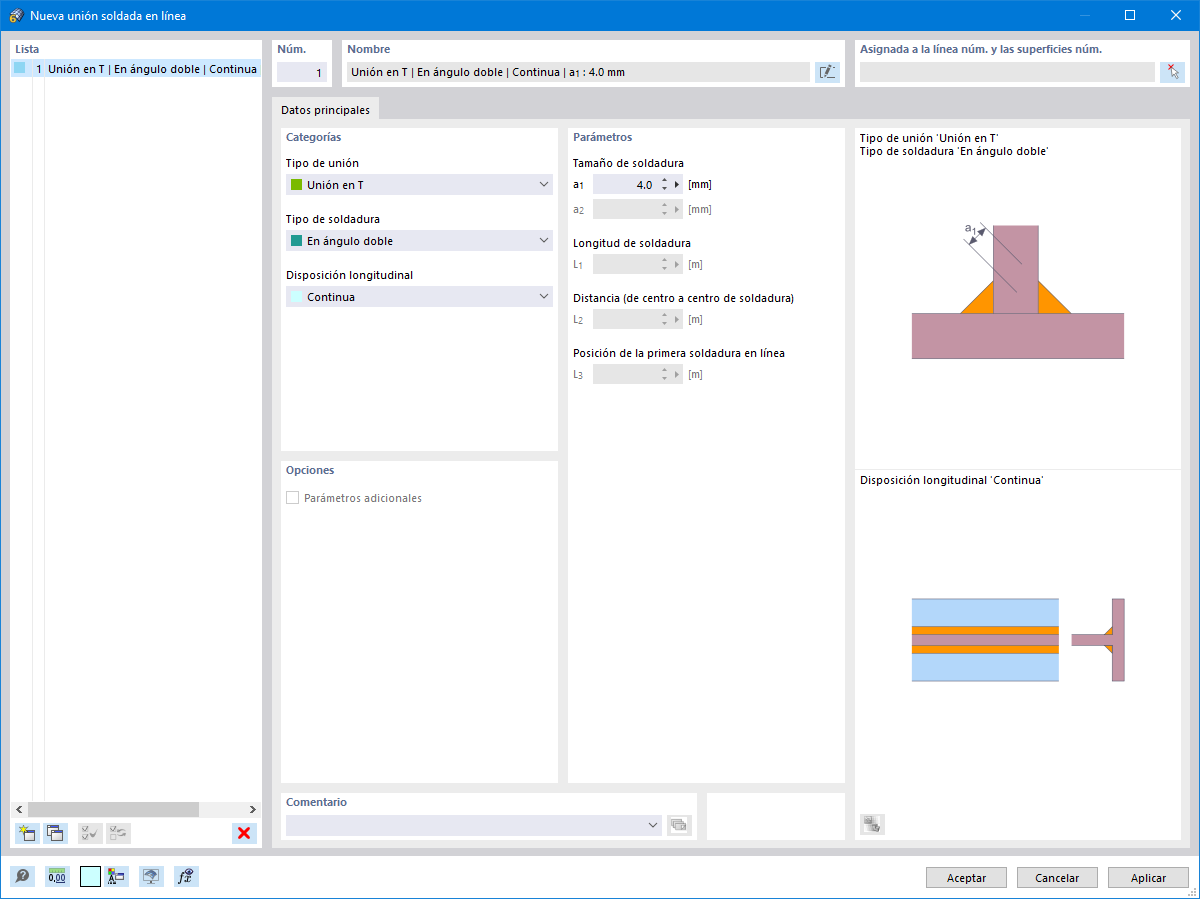This screenshot has width=1200, height=899.
Task: Click the select line in graphic icon
Action: click(x=1172, y=72)
